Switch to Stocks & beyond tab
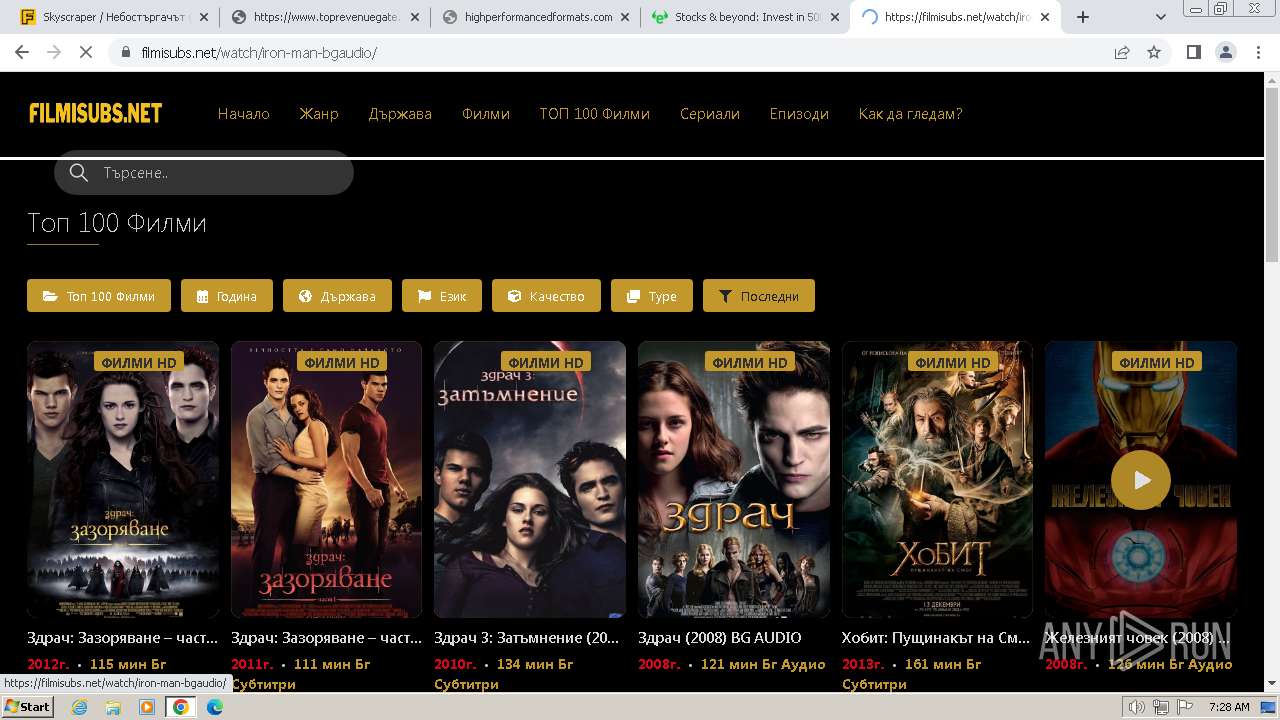 click(745, 17)
